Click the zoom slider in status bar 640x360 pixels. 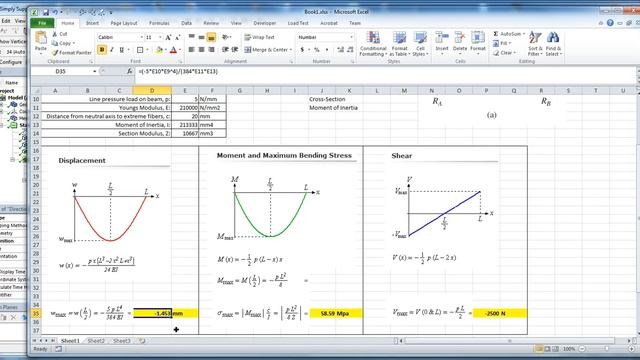(x=606, y=349)
